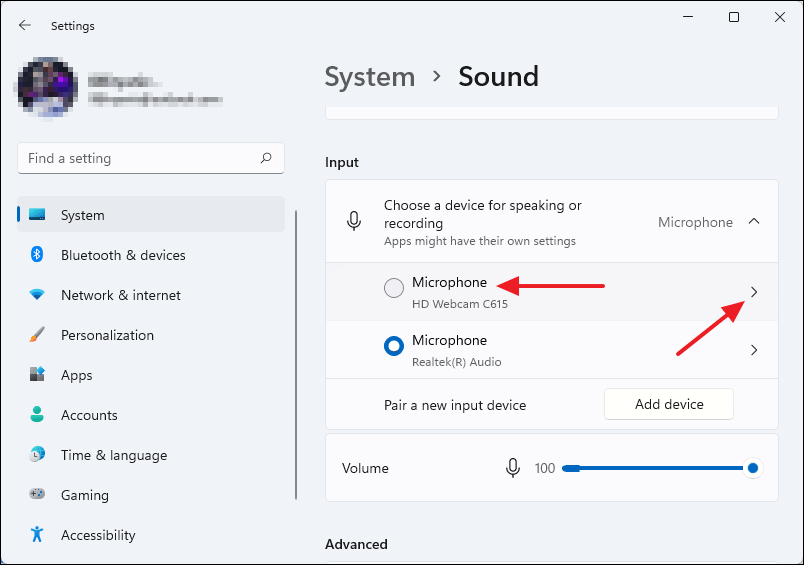Click the input volume slider handle
This screenshot has height=565, width=804.
tap(753, 468)
